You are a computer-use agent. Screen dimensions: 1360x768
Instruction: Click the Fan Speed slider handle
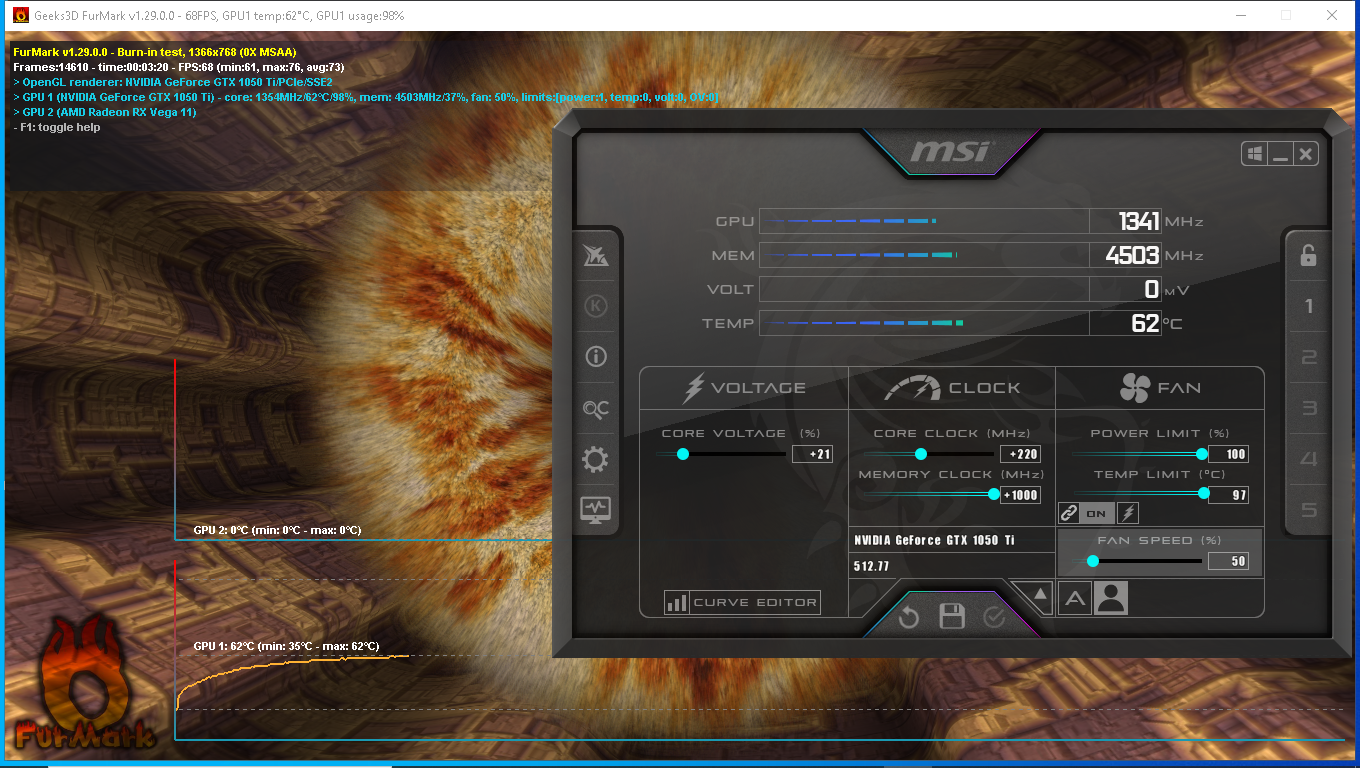point(1093,561)
